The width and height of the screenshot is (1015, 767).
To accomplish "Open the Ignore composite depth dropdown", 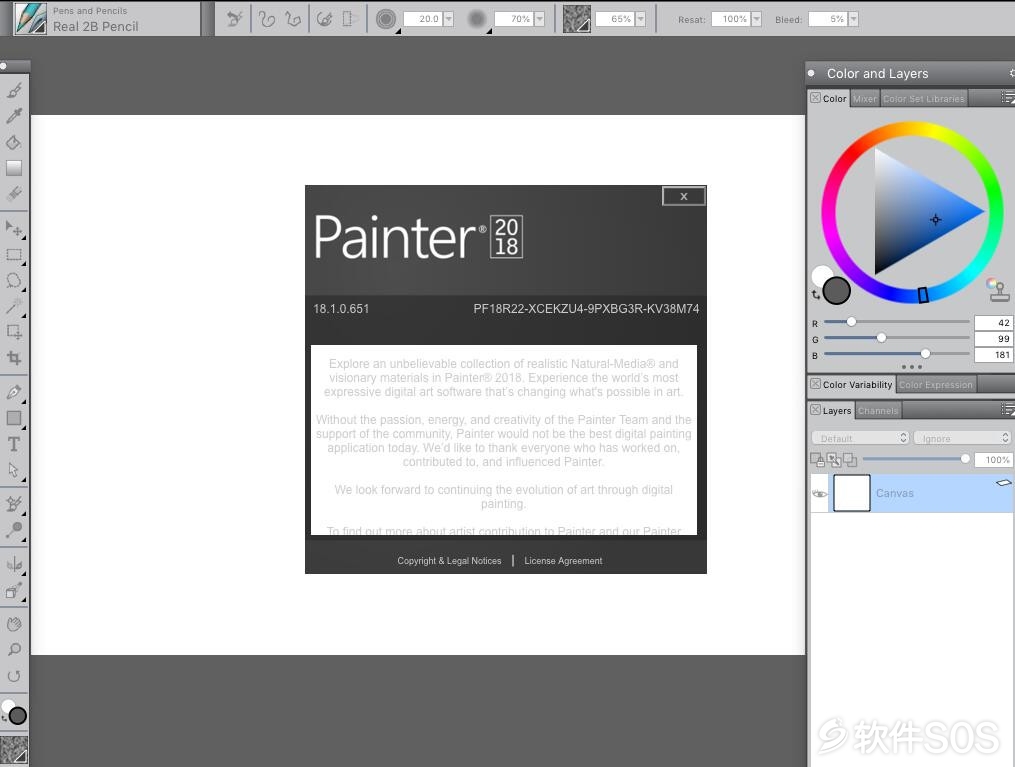I will point(962,438).
